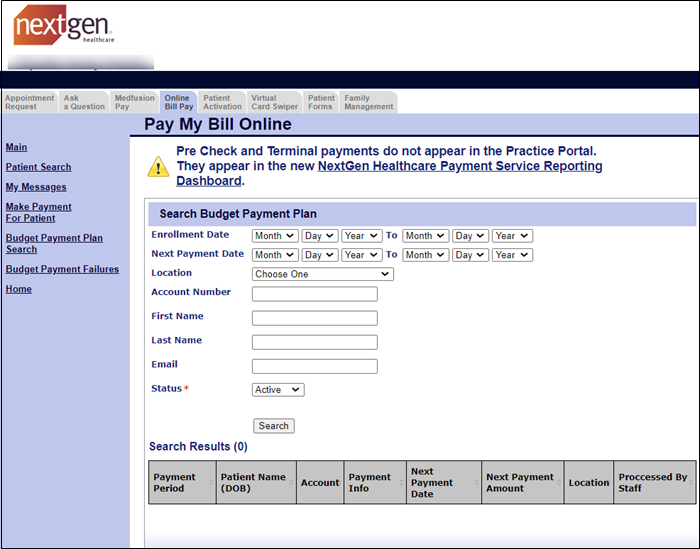Expand Next Payment Date end Year dropdown
This screenshot has width=700, height=549.
[512, 255]
